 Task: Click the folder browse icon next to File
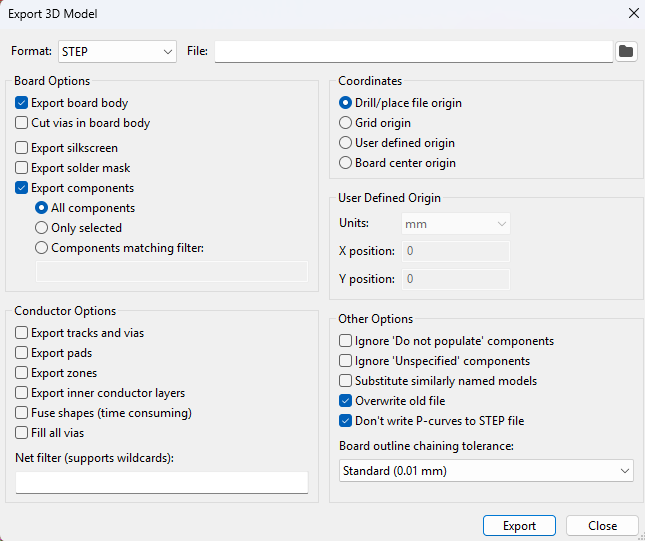pyautogui.click(x=627, y=51)
